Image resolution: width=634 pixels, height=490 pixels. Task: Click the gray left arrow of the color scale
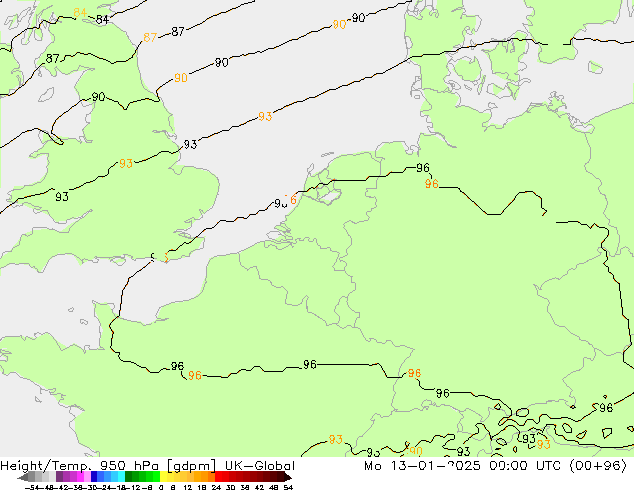coord(23,478)
